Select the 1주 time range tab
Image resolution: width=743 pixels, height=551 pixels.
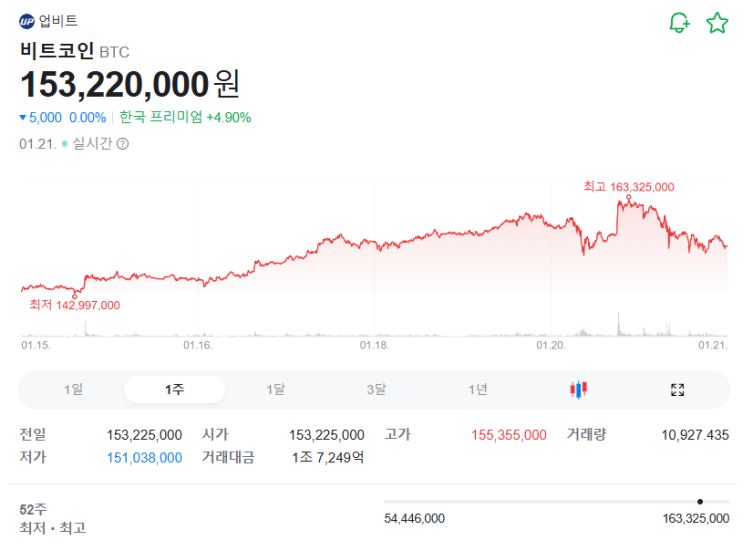click(174, 390)
